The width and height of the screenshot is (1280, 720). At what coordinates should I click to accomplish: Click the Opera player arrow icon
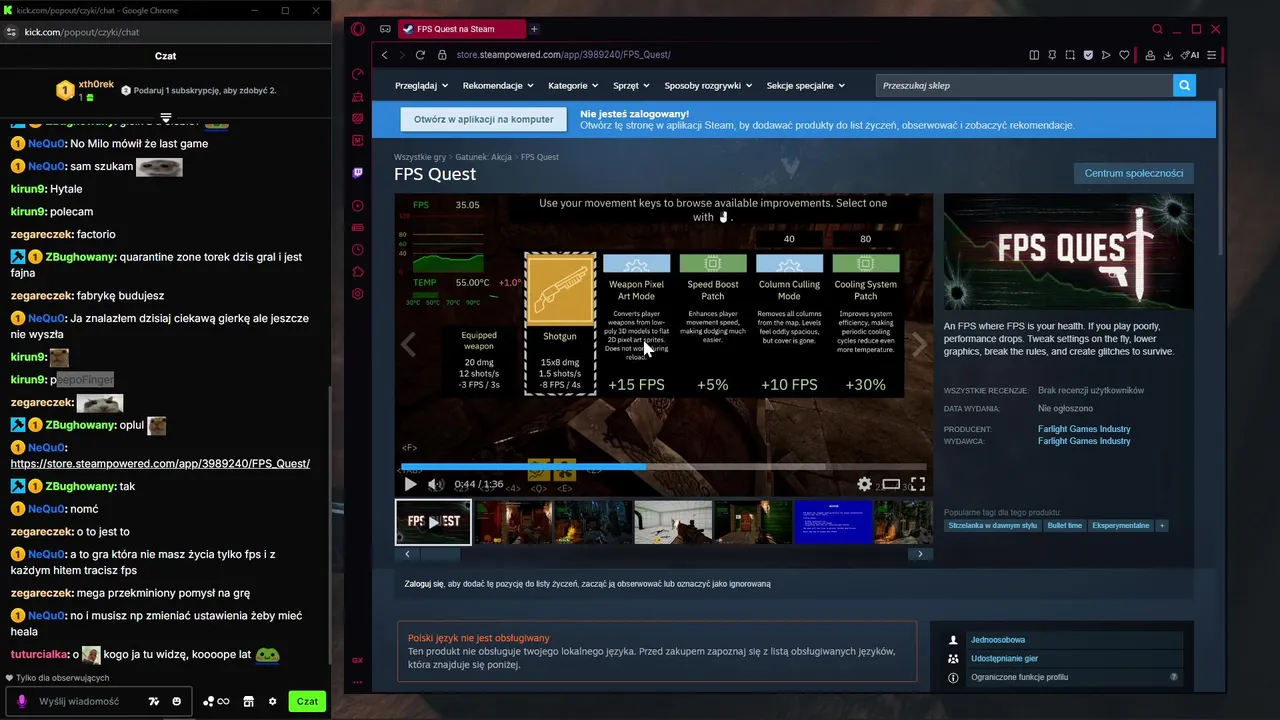[1106, 55]
